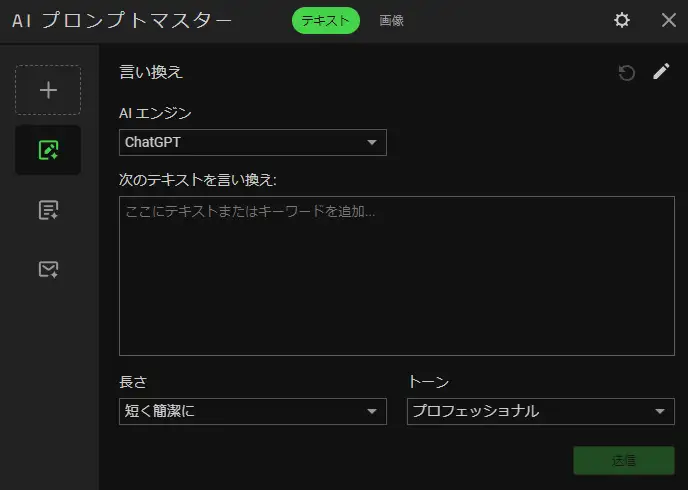Add a new prompt with plus tile
This screenshot has width=688, height=490.
(x=48, y=90)
